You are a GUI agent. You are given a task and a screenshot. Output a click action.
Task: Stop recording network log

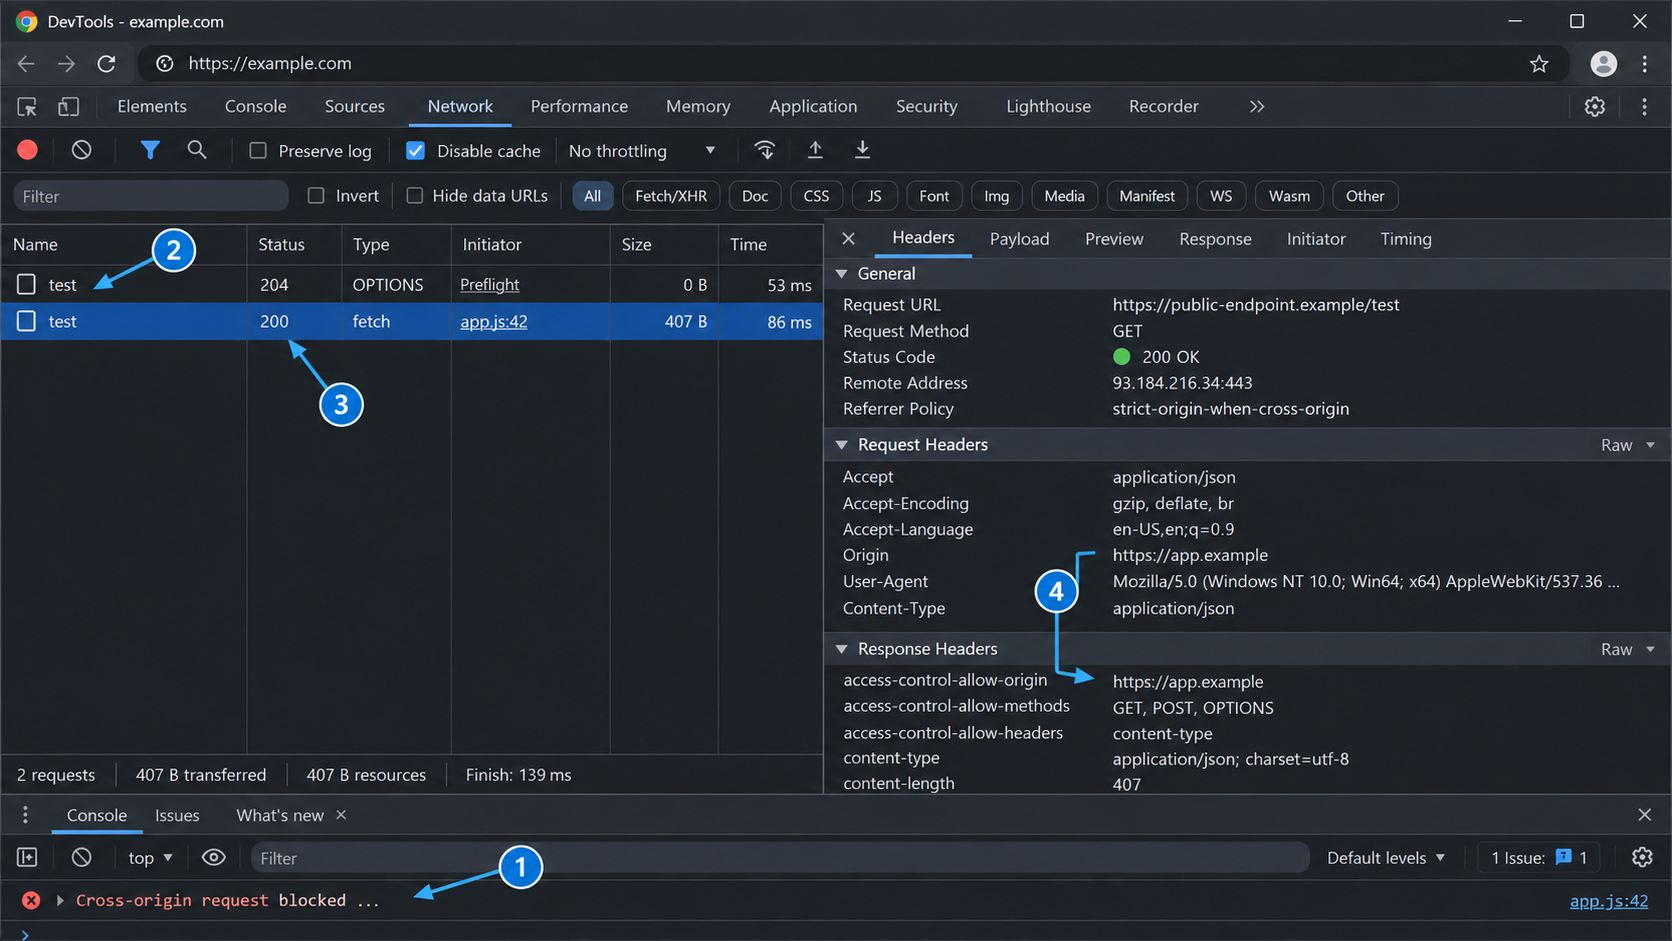point(28,150)
